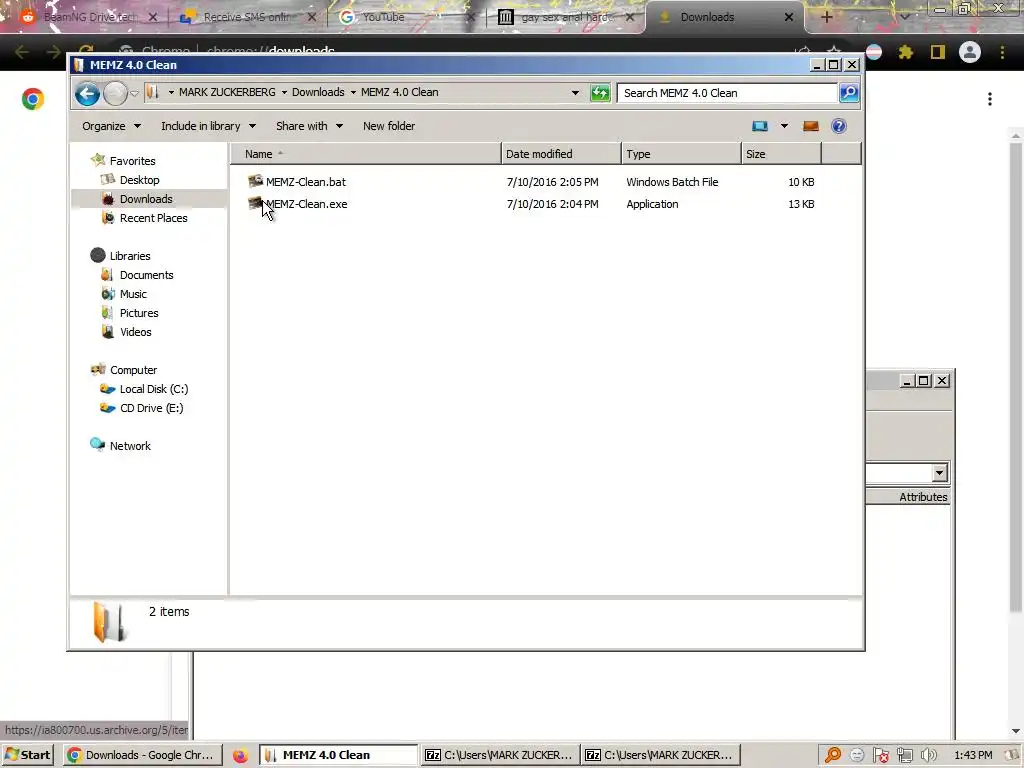Open the Pictures library
This screenshot has height=768, width=1024.
139,313
